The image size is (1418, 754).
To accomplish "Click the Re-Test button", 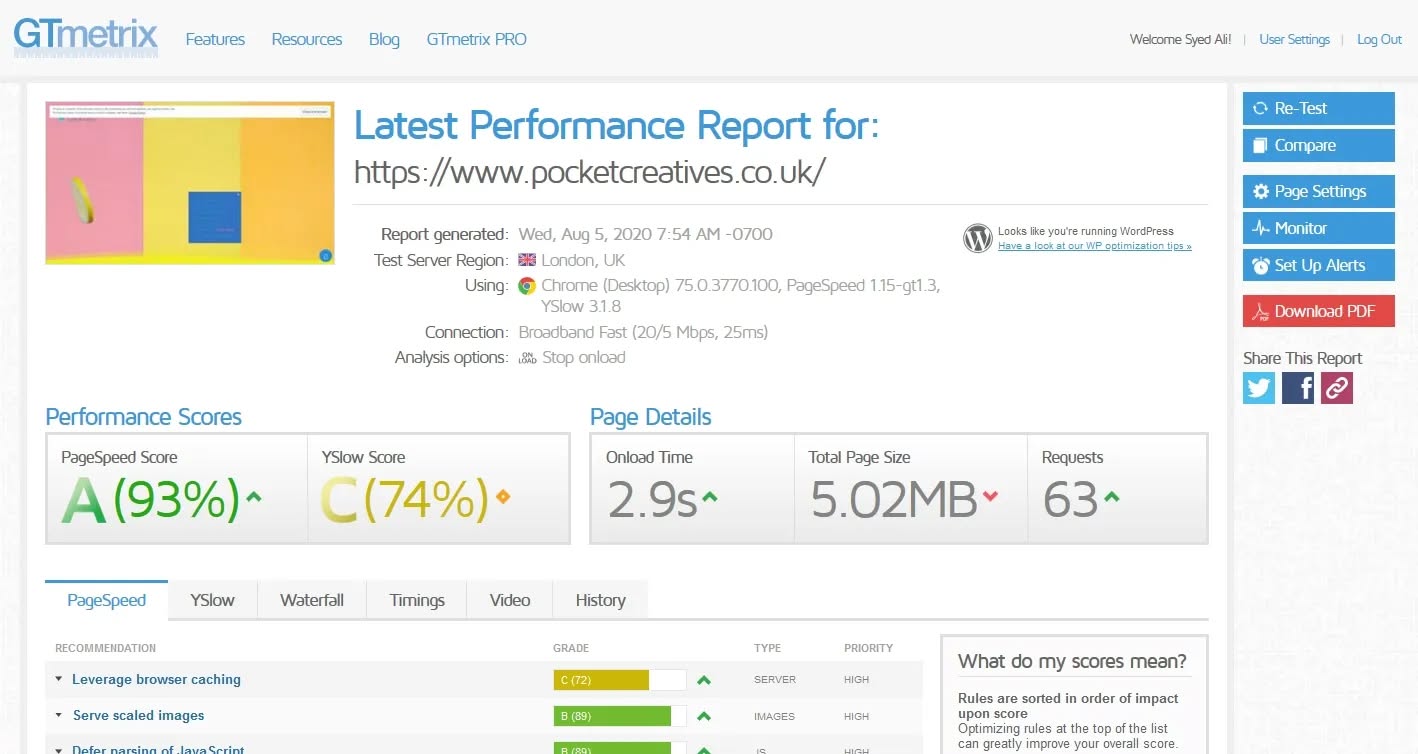I will [x=1318, y=108].
